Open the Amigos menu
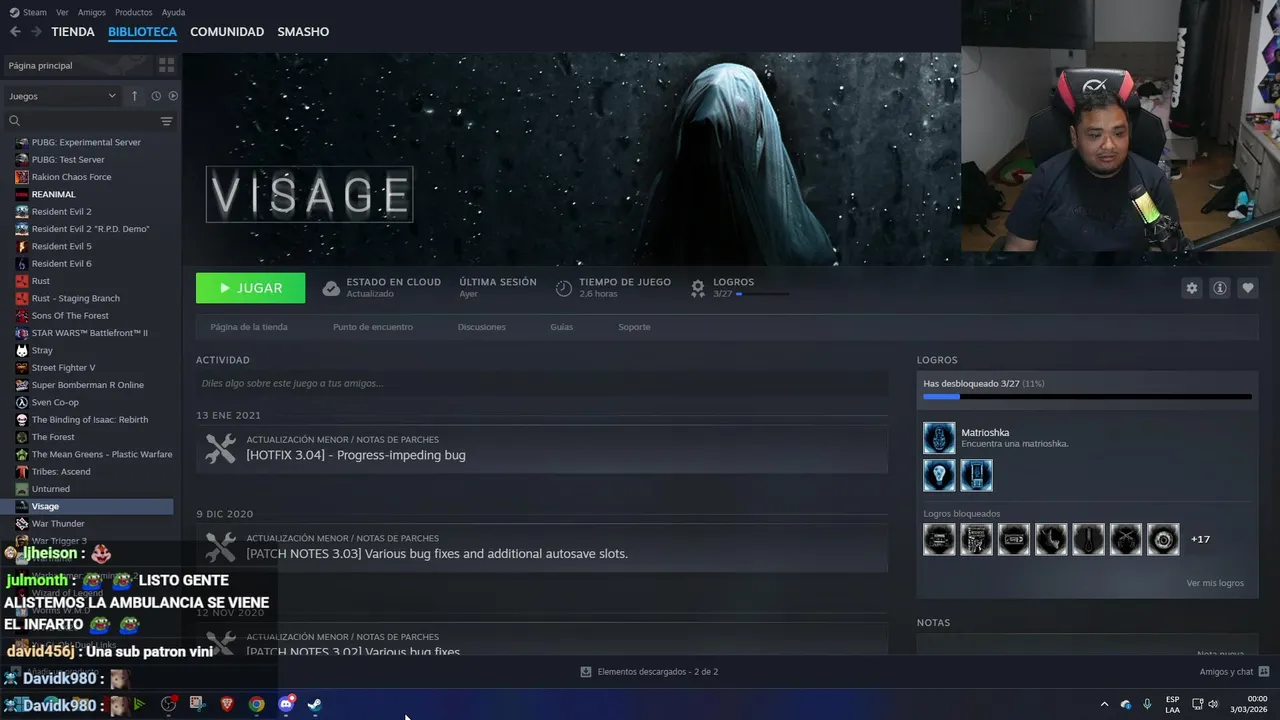The width and height of the screenshot is (1280, 720). click(x=92, y=12)
